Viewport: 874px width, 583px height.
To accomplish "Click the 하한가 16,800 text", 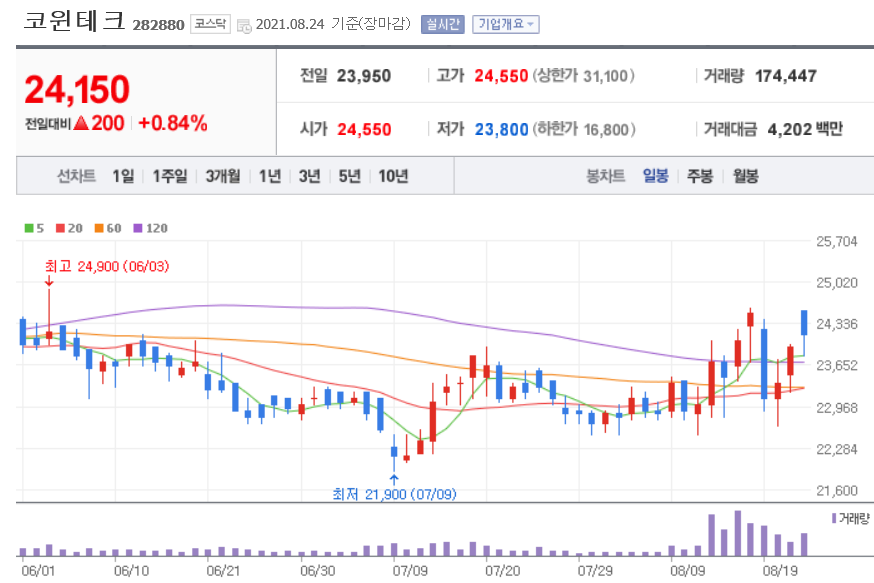I will 584,129.
